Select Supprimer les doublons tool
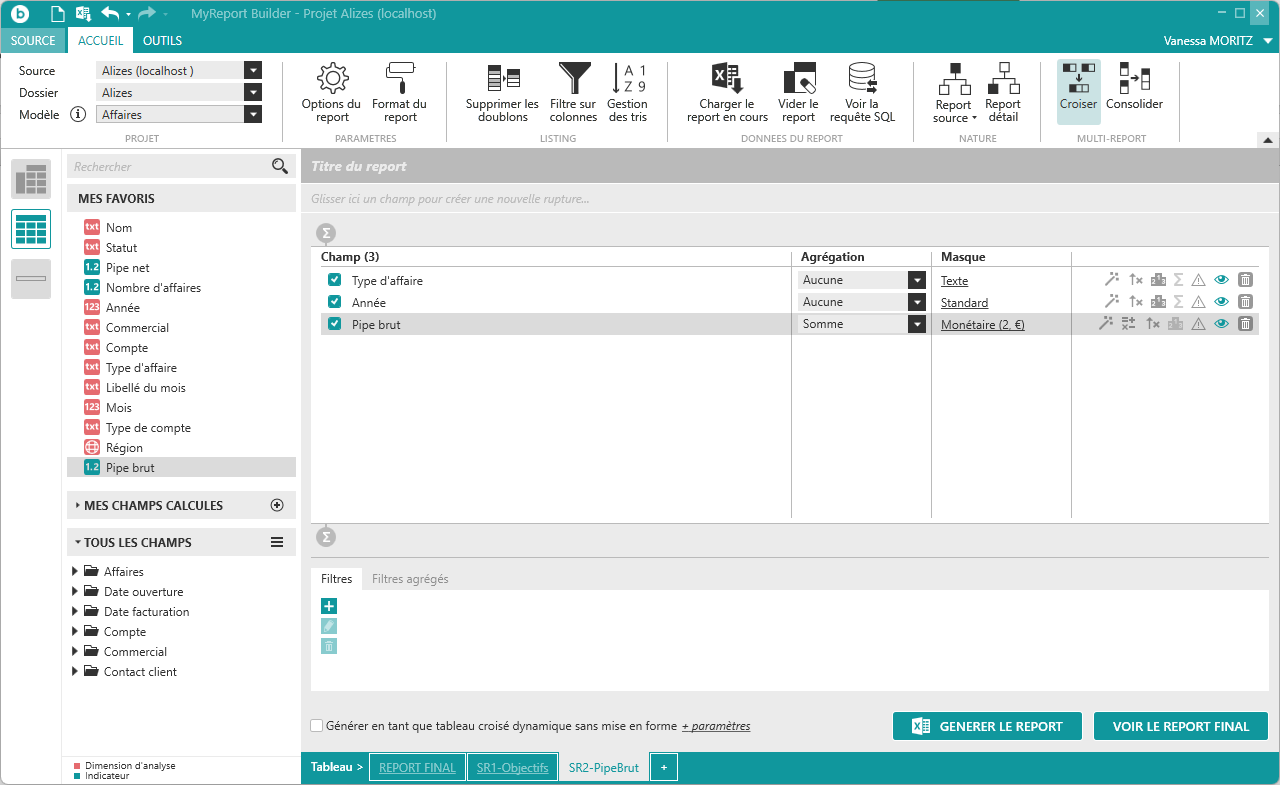The width and height of the screenshot is (1280, 785). 502,80
